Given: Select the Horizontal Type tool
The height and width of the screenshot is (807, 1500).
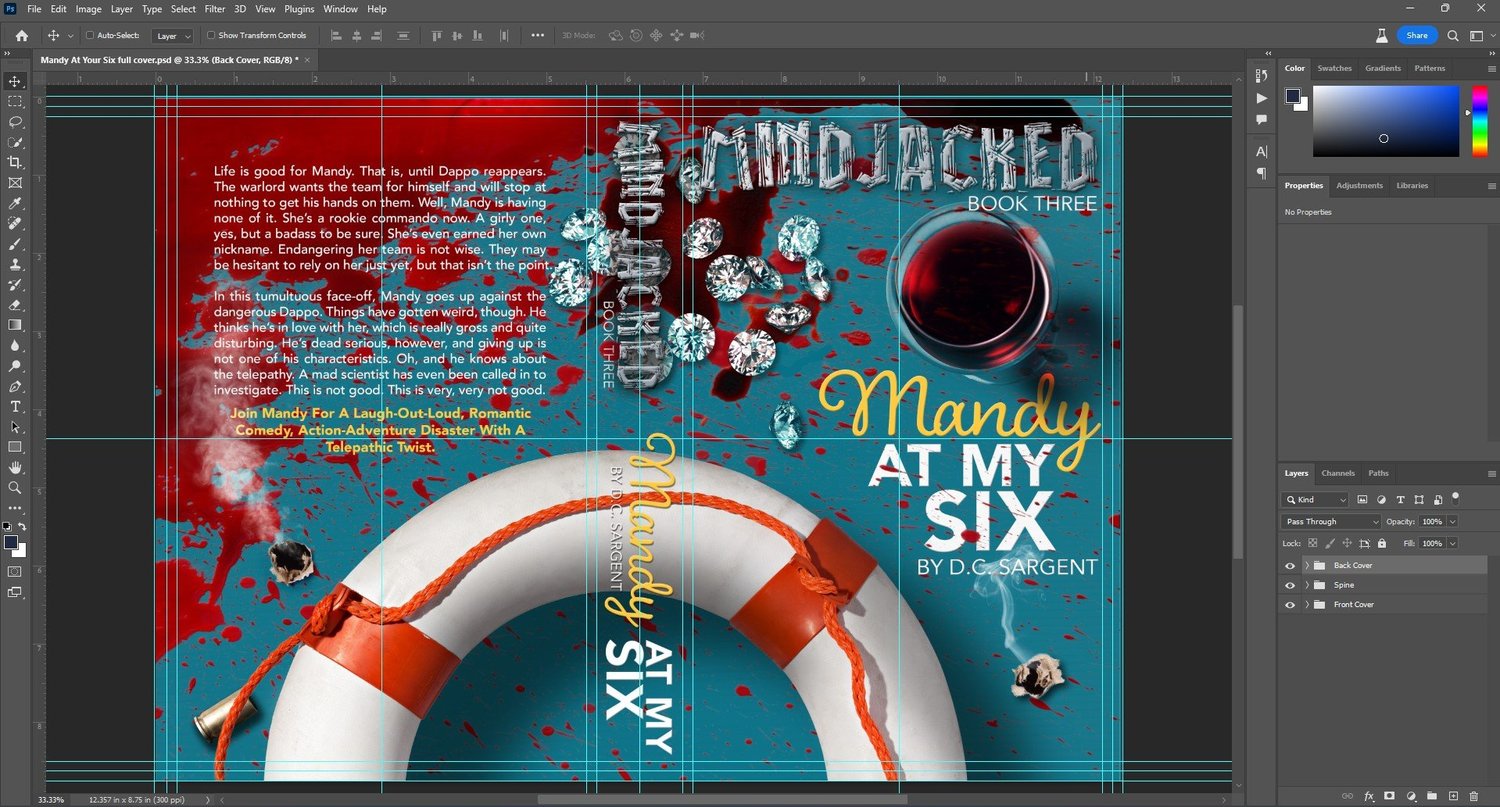Looking at the screenshot, I should point(14,406).
